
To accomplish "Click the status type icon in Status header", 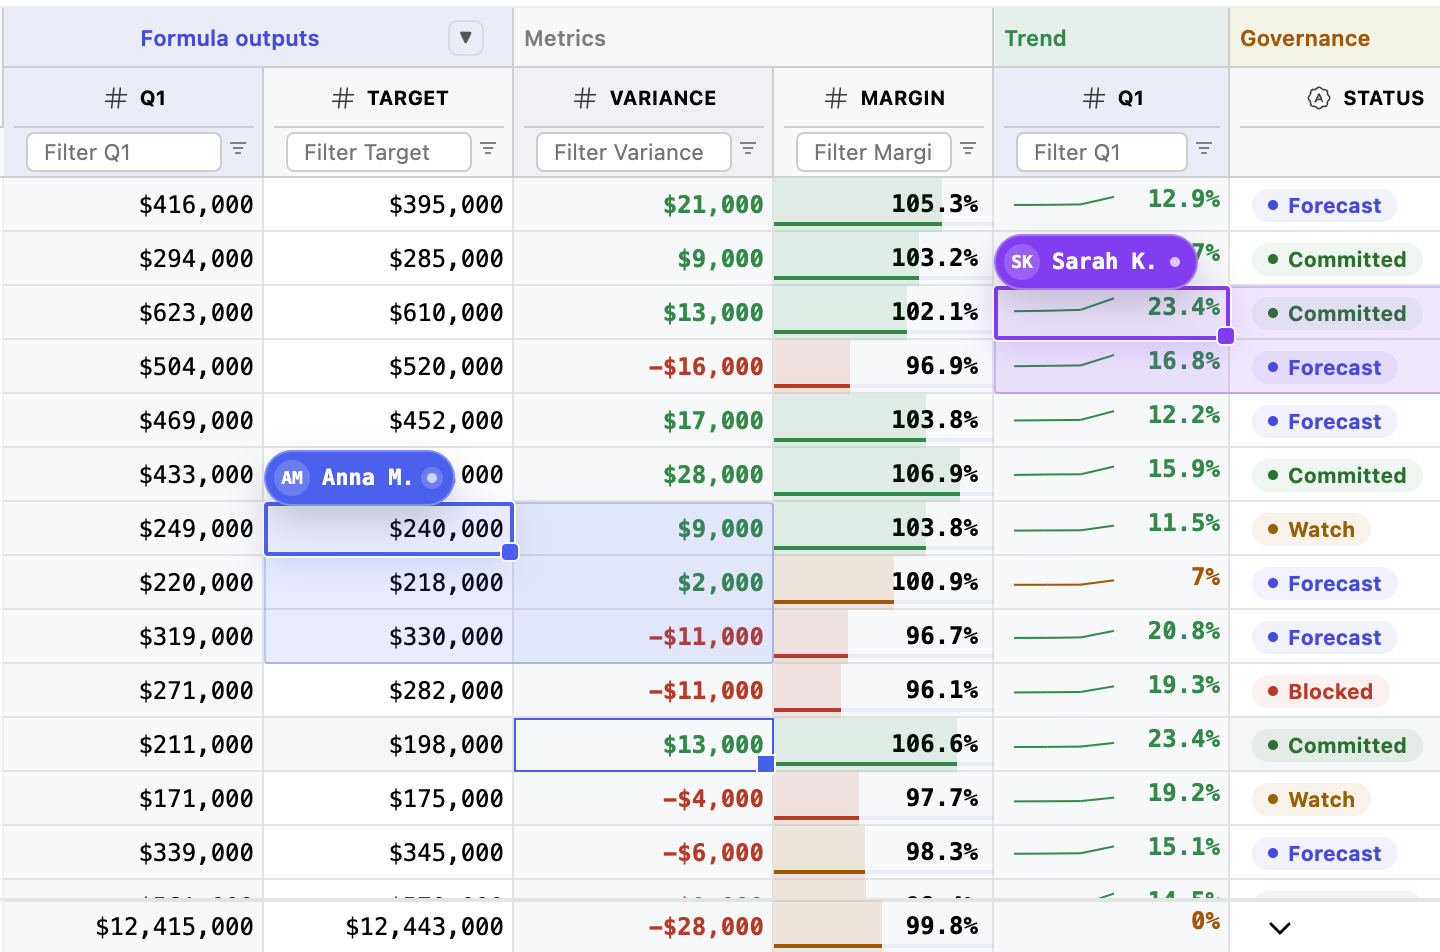I will pos(1319,98).
